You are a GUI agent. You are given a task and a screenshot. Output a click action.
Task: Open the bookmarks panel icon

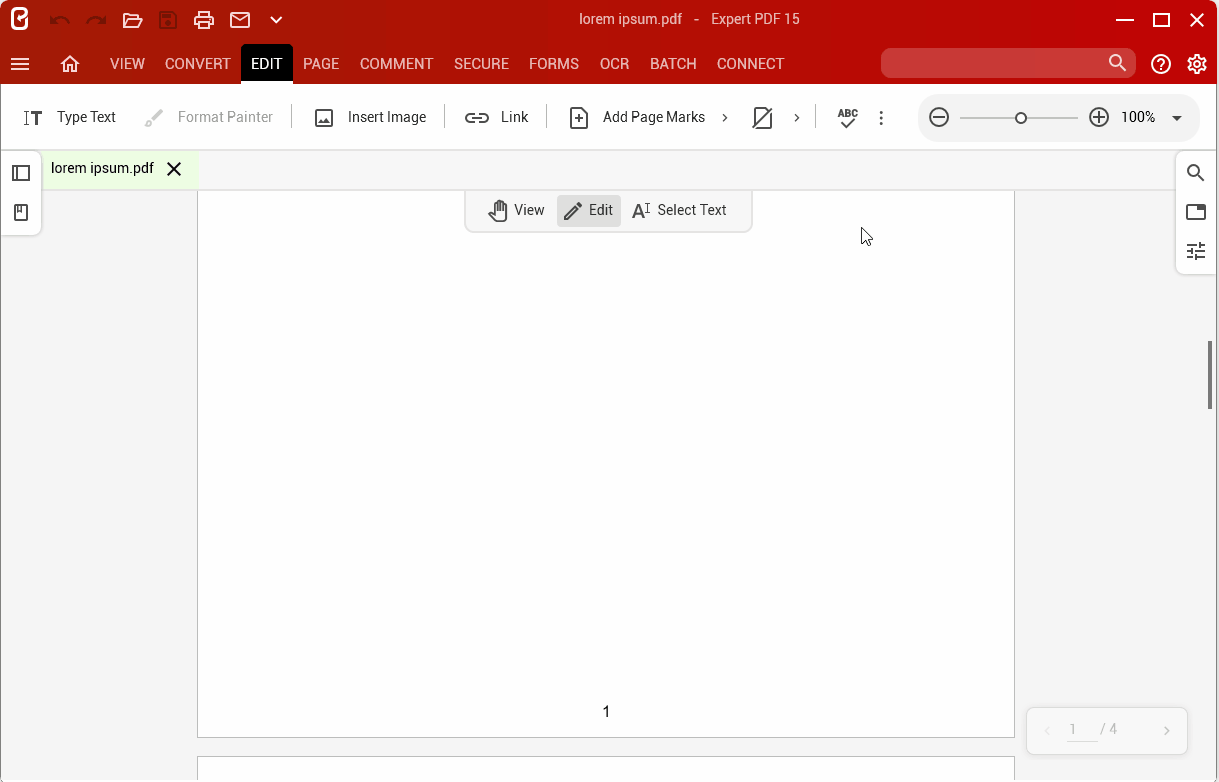pos(21,212)
